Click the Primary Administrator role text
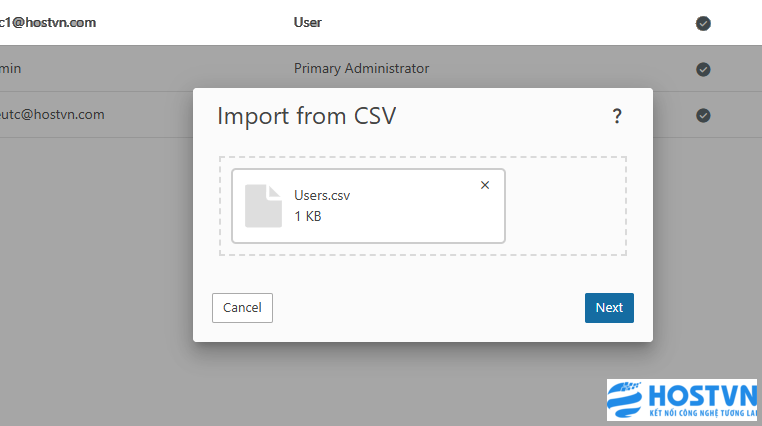Viewport: 762px width, 426px height. [x=361, y=69]
